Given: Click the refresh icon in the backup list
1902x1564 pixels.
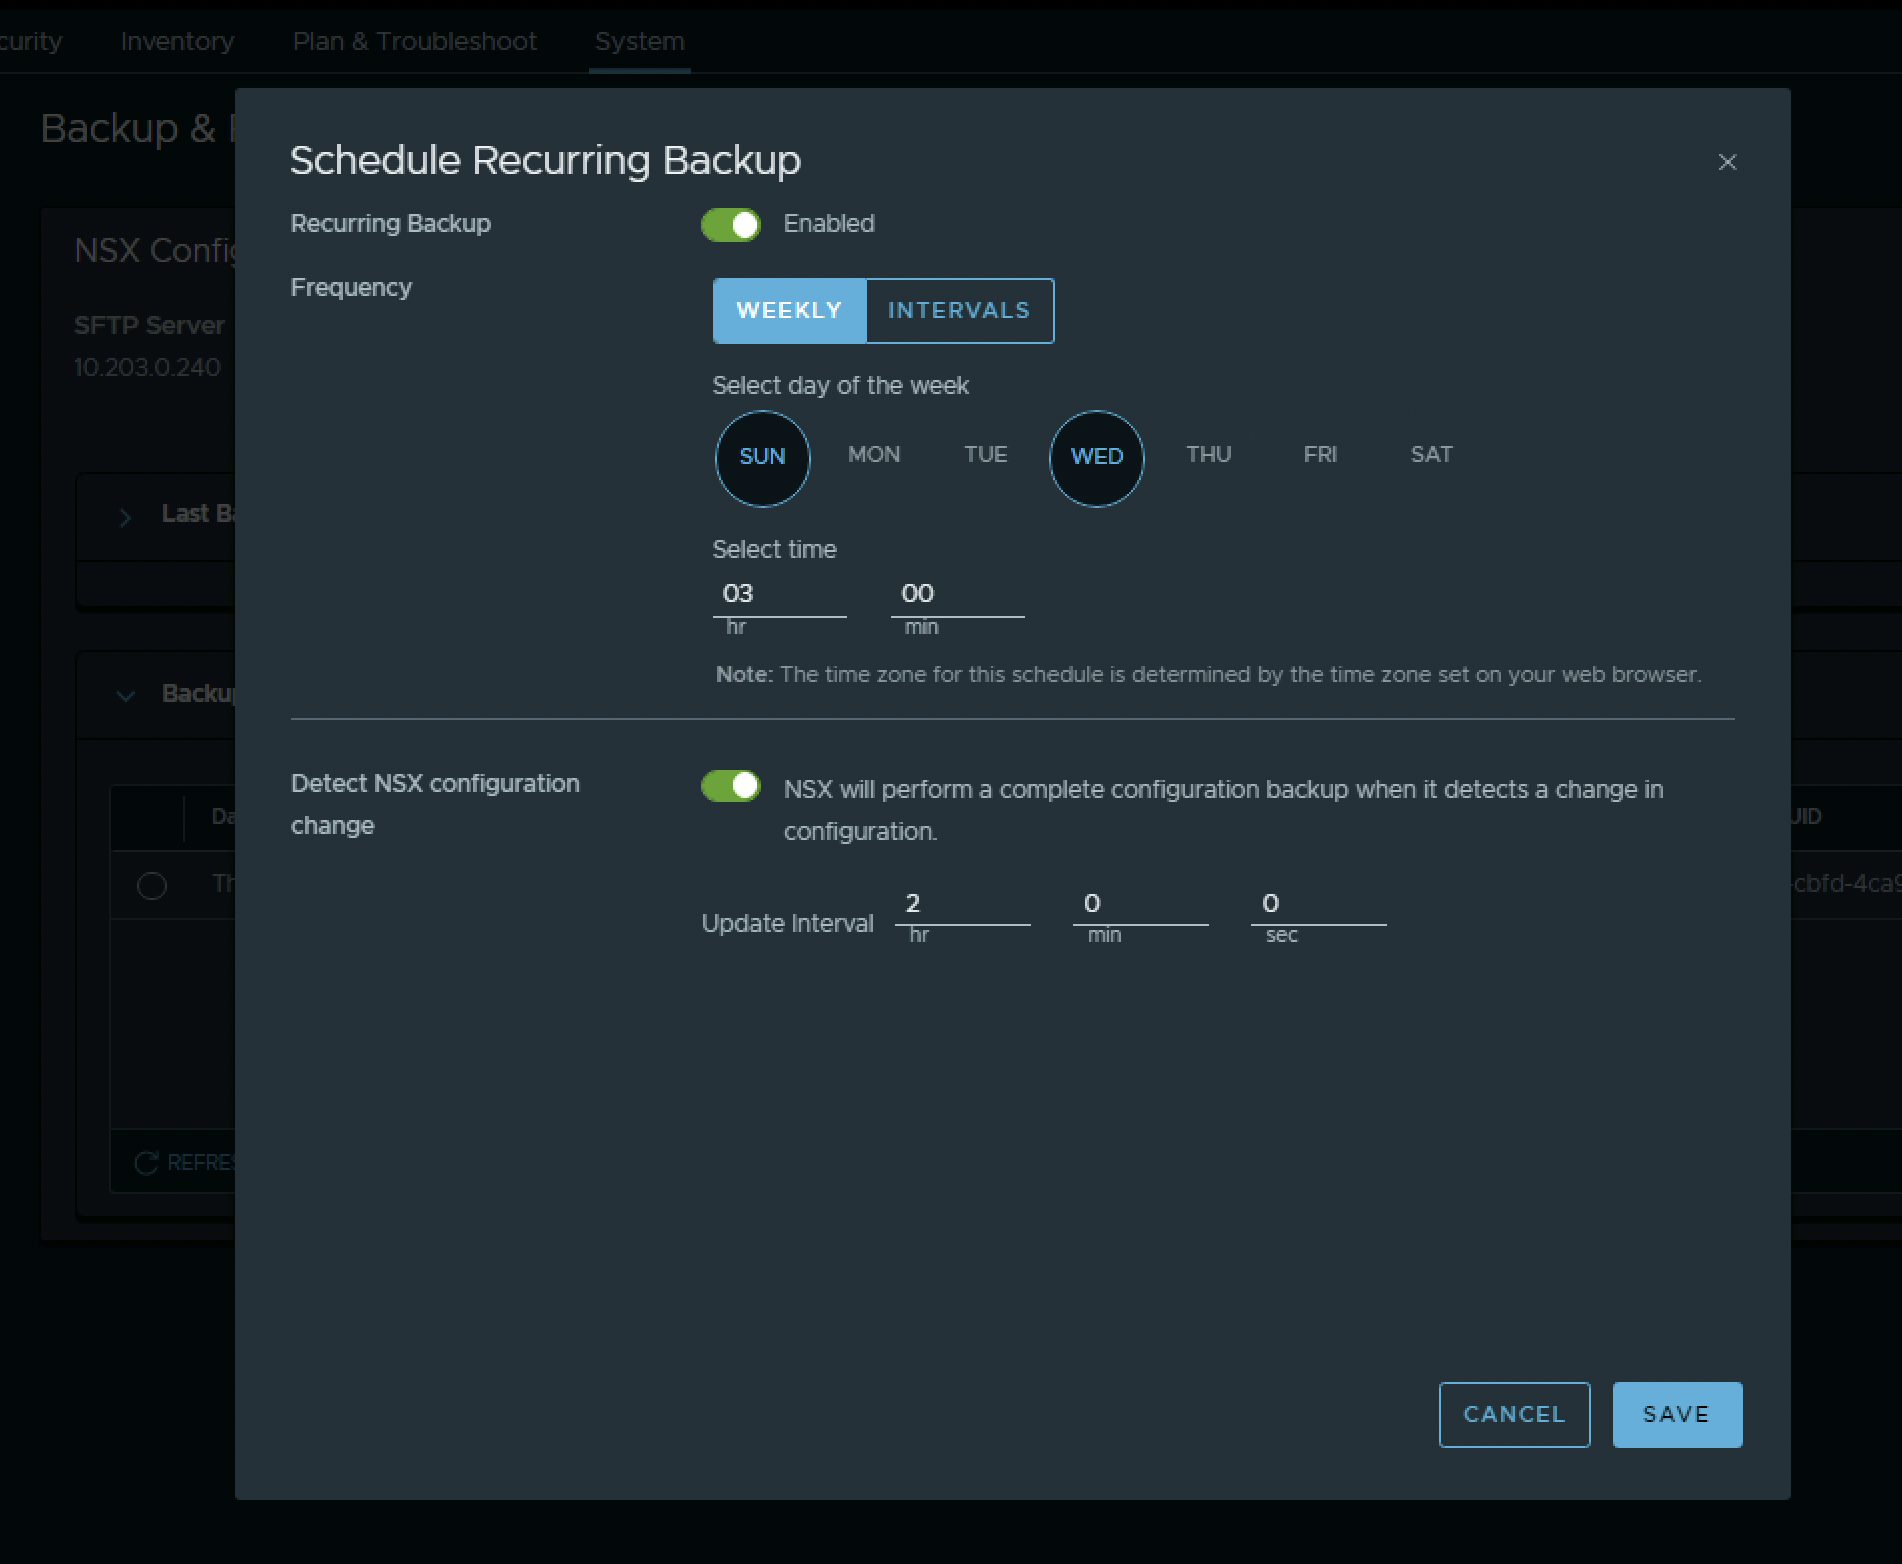Looking at the screenshot, I should point(148,1162).
